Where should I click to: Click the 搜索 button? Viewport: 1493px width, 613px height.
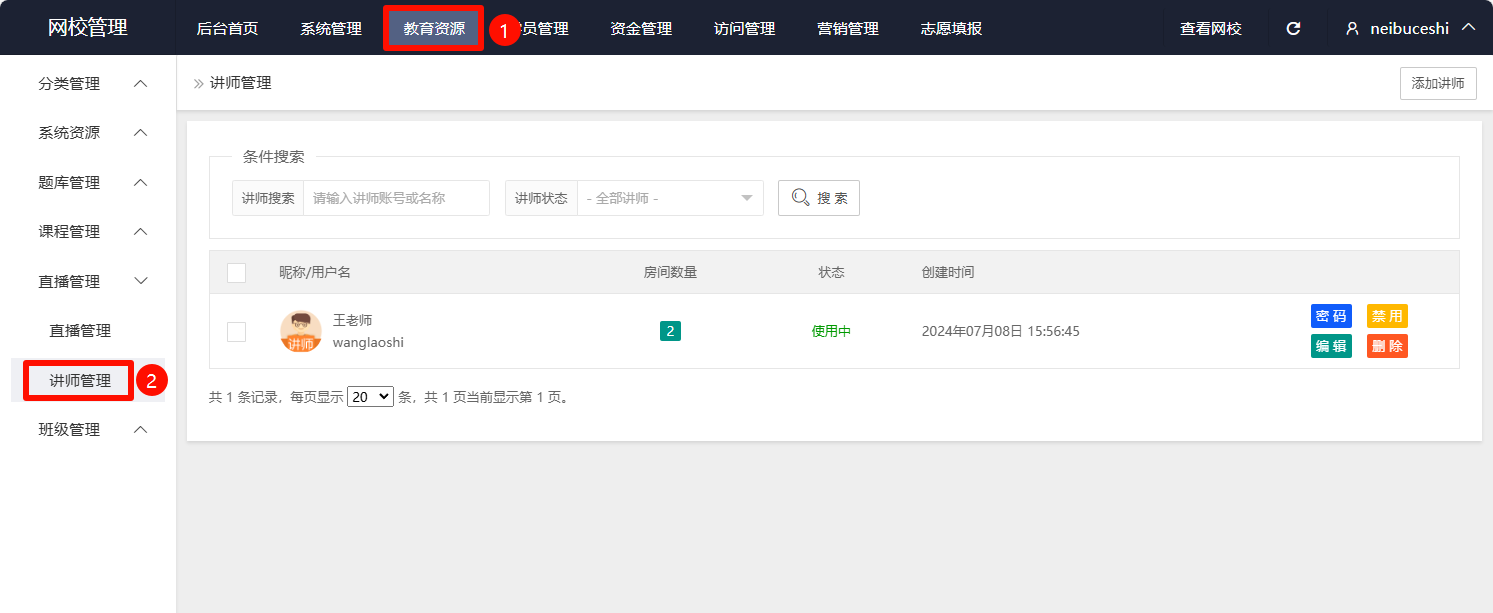click(819, 198)
